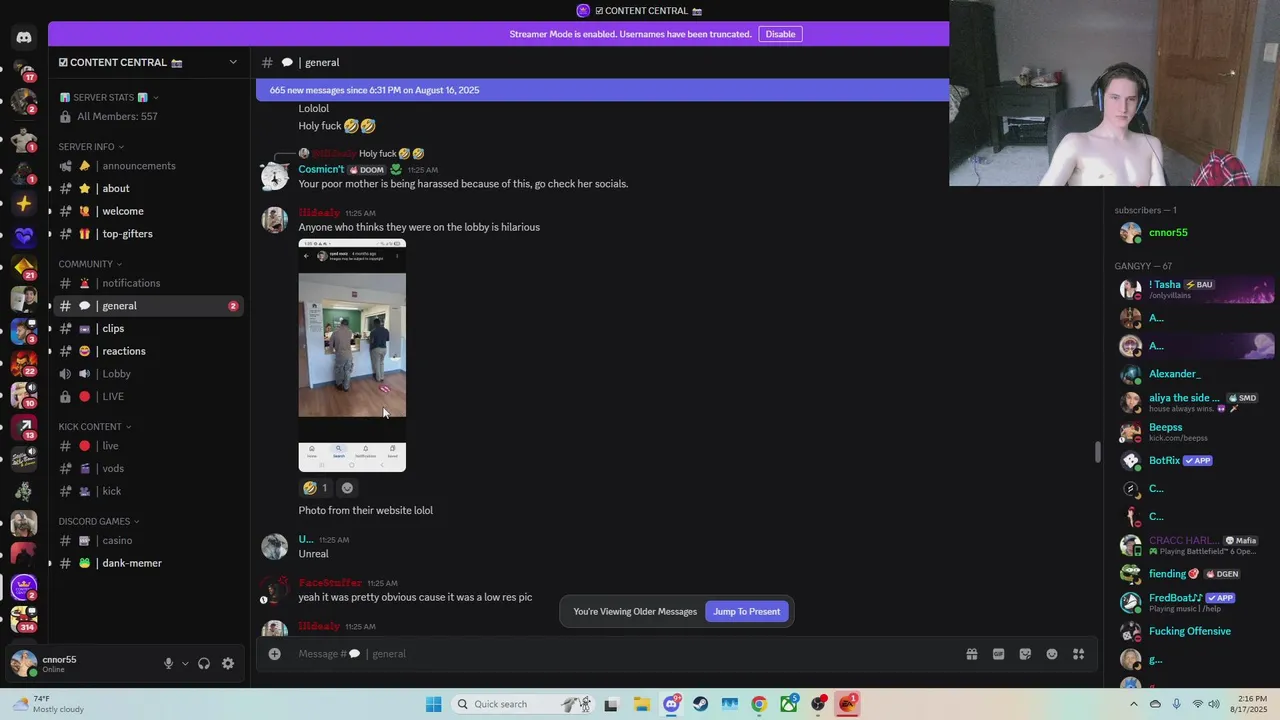The width and height of the screenshot is (1280, 720).
Task: Open CRACC HARL member entry
Action: point(1194,545)
